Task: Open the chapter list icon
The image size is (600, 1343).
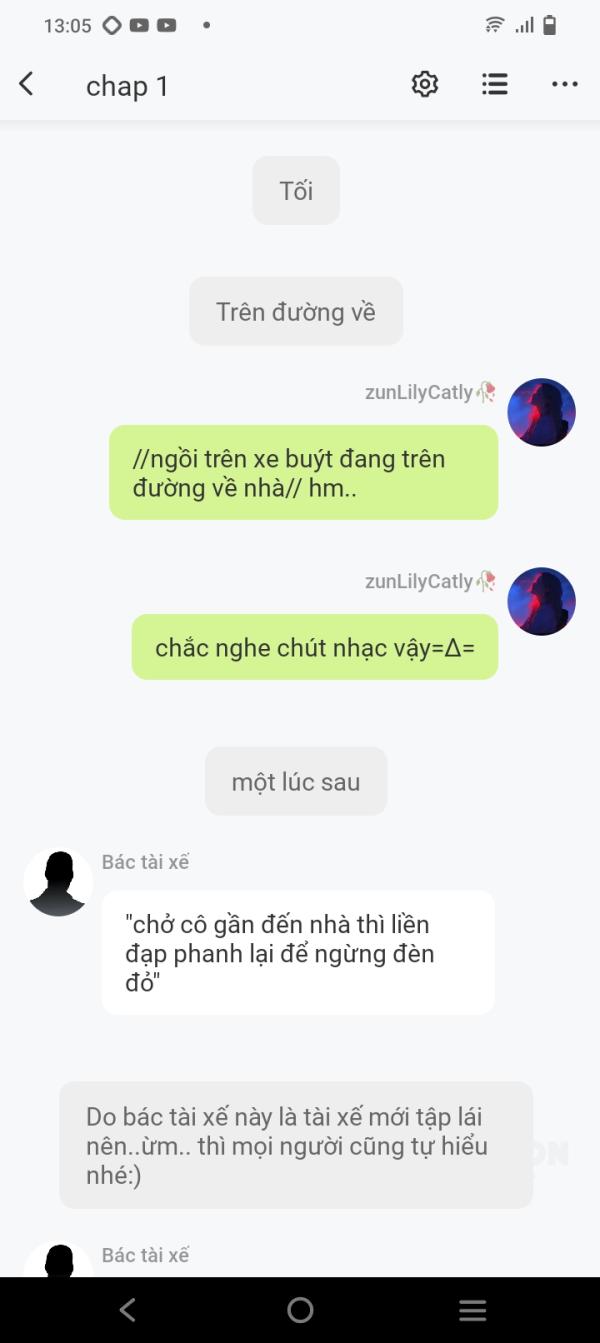Action: (495, 85)
